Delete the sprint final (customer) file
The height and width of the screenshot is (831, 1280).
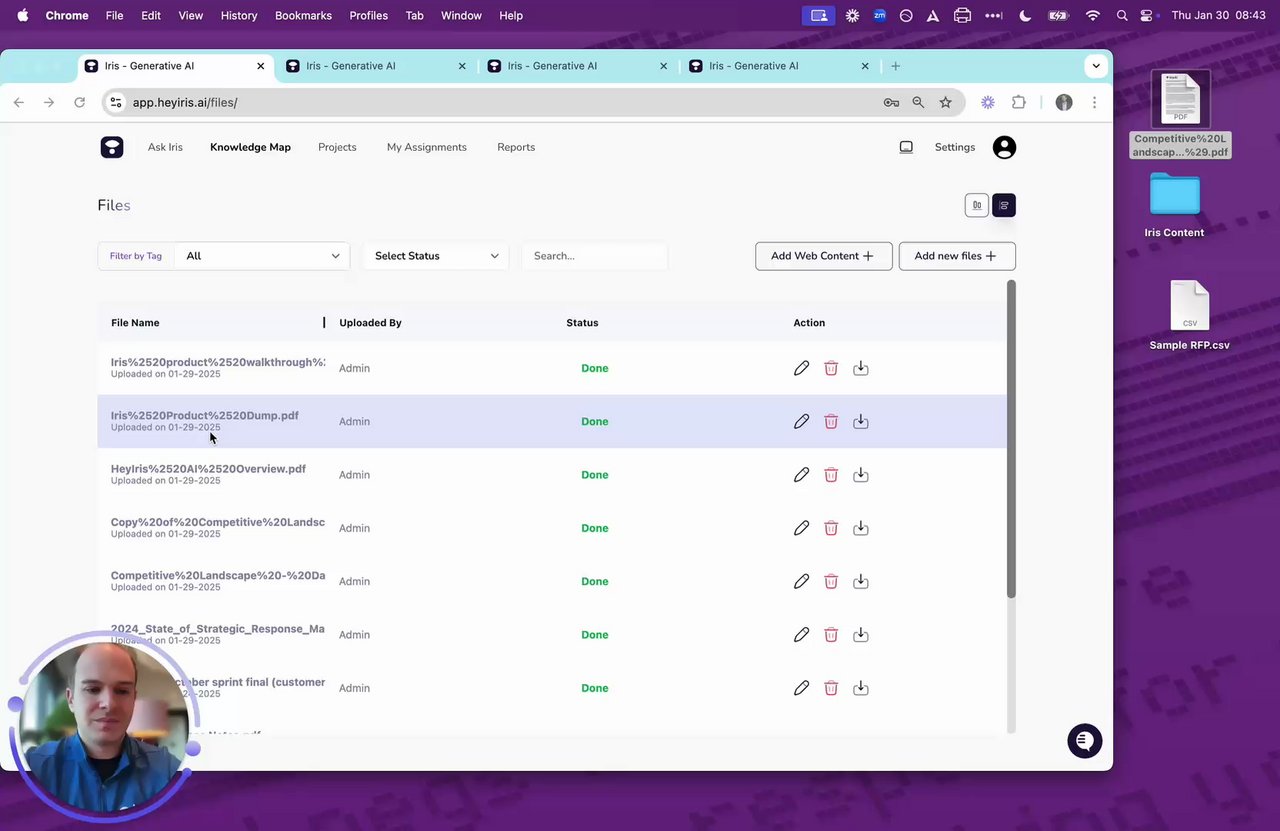pyautogui.click(x=831, y=688)
